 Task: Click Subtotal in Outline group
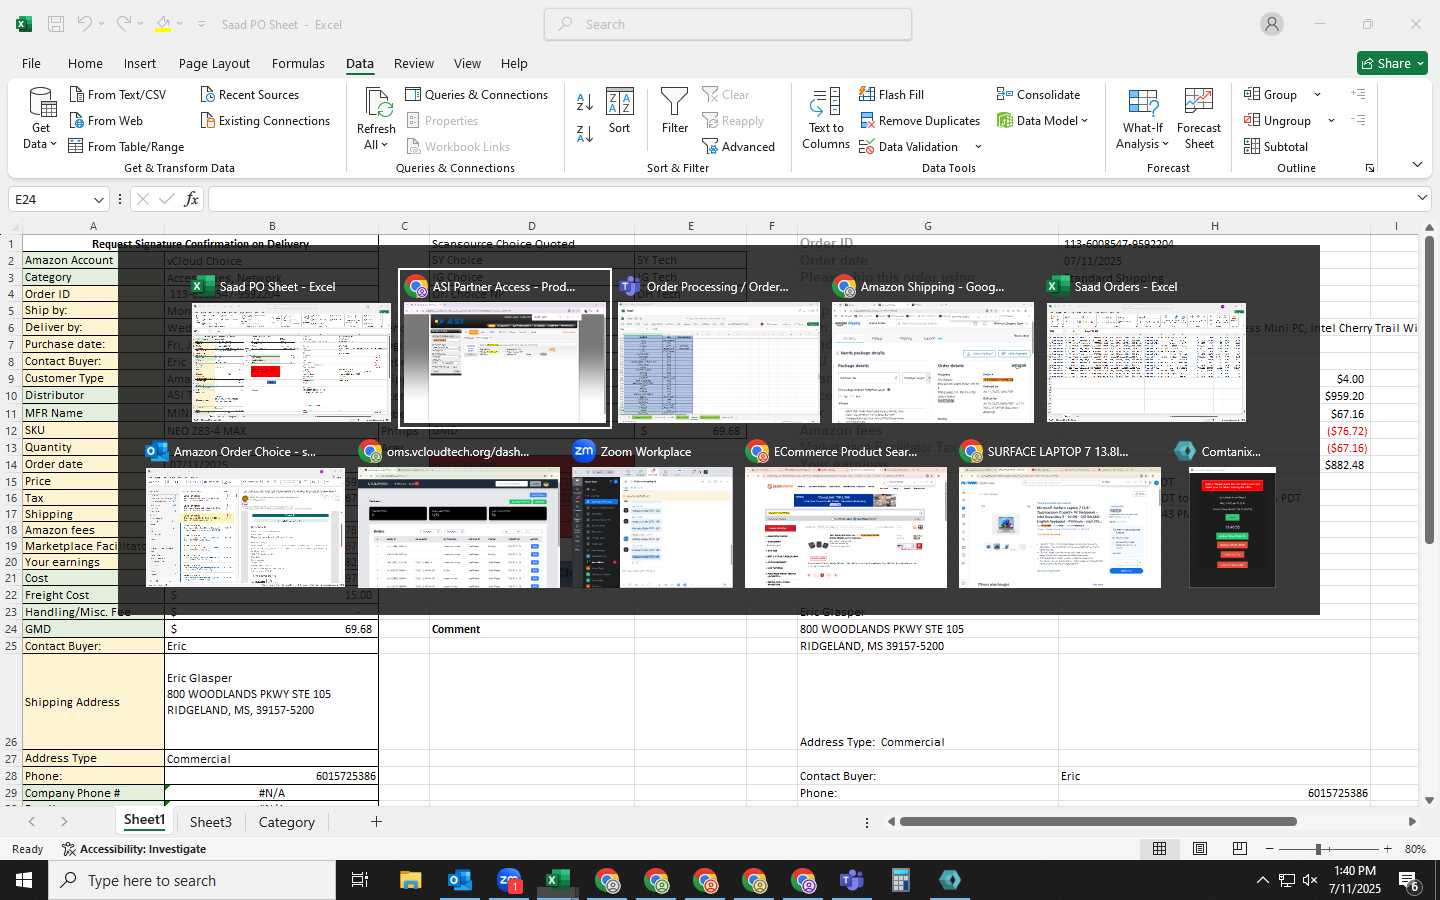tap(1276, 147)
